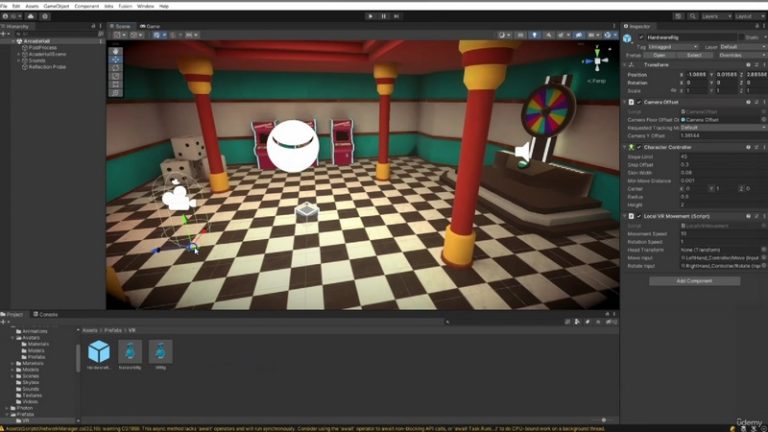Toggle the HardwareRig active checkbox
This screenshot has width=768, height=432.
[x=641, y=37]
